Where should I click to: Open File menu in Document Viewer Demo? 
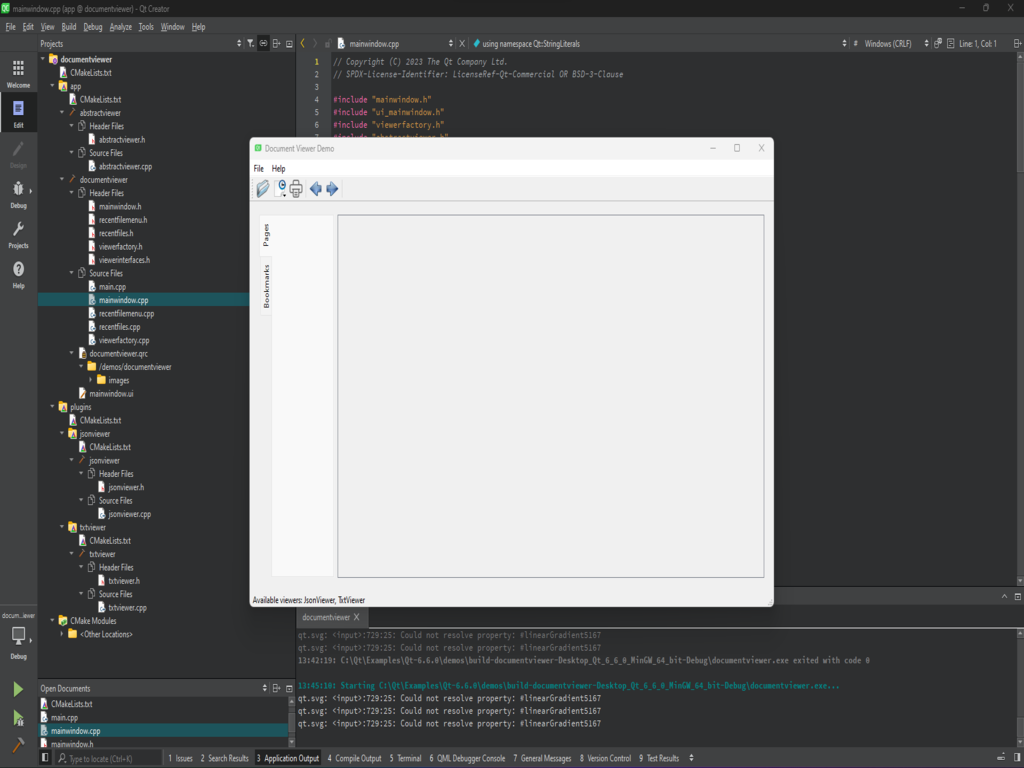point(259,168)
